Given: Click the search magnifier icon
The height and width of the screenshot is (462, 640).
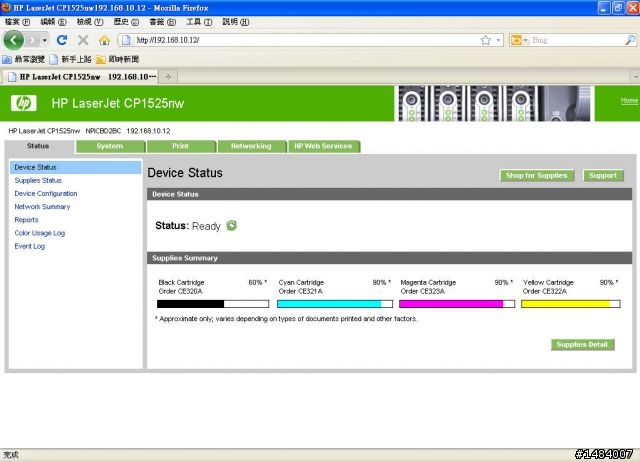Looking at the screenshot, I should pos(630,40).
